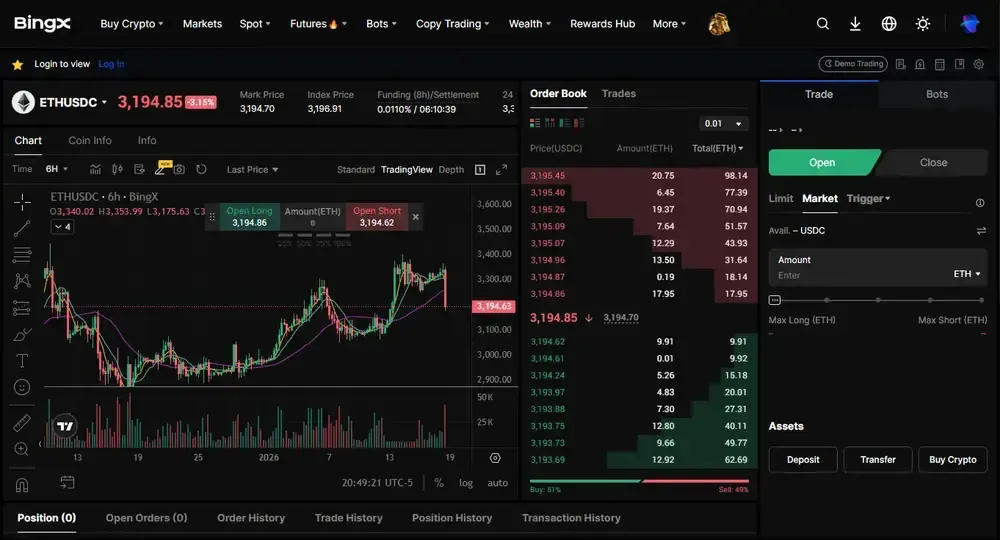The width and height of the screenshot is (1000, 540).
Task: Open the Markets menu item
Action: 202,24
